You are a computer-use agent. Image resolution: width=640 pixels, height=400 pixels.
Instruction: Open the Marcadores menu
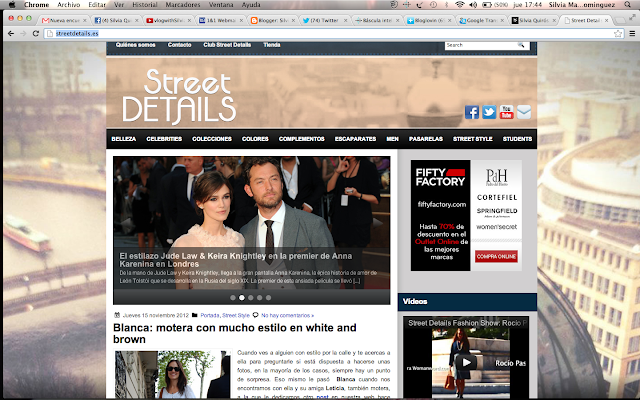[x=183, y=5]
